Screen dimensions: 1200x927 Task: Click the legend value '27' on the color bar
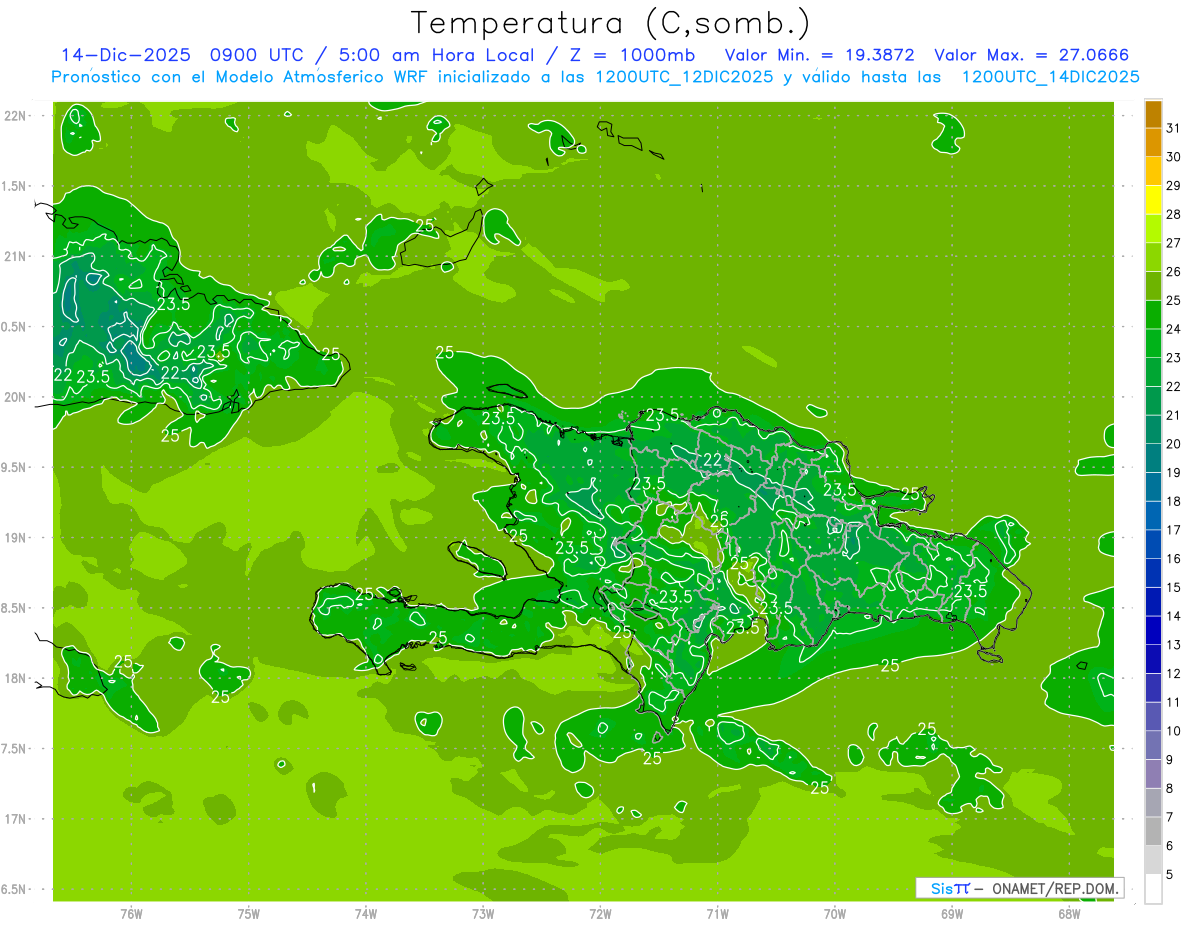[x=1174, y=243]
